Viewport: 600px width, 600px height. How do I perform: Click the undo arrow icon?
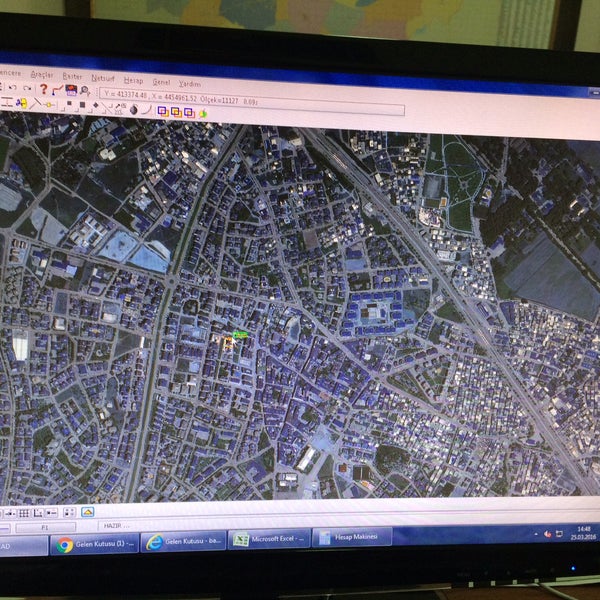13,87
